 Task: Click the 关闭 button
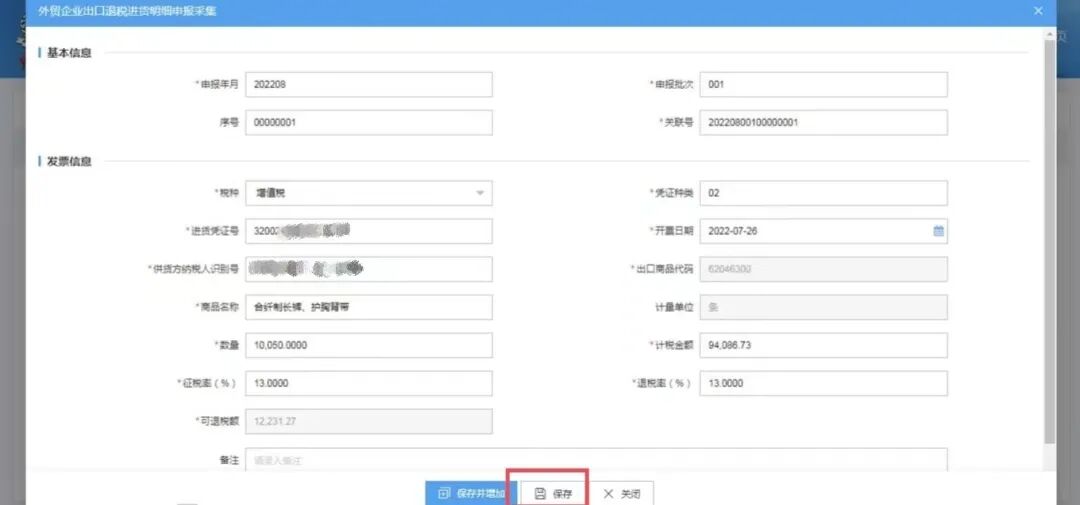622,493
